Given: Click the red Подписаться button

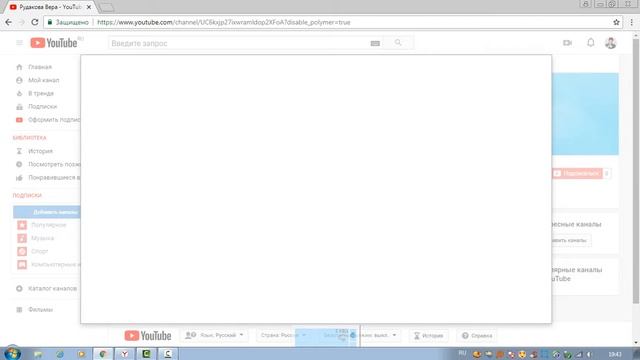Looking at the screenshot, I should click(x=577, y=173).
